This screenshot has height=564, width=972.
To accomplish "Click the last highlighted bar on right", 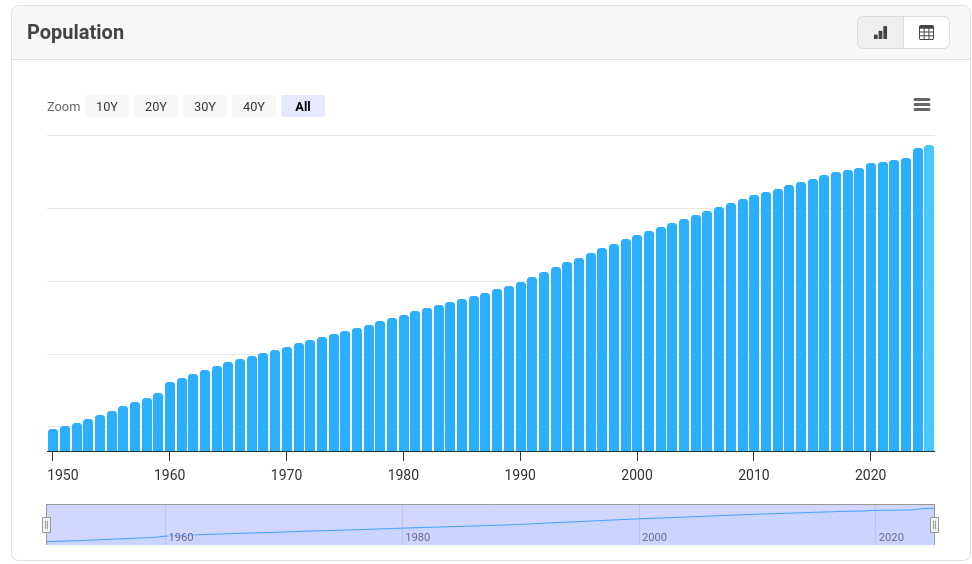I will (x=929, y=300).
